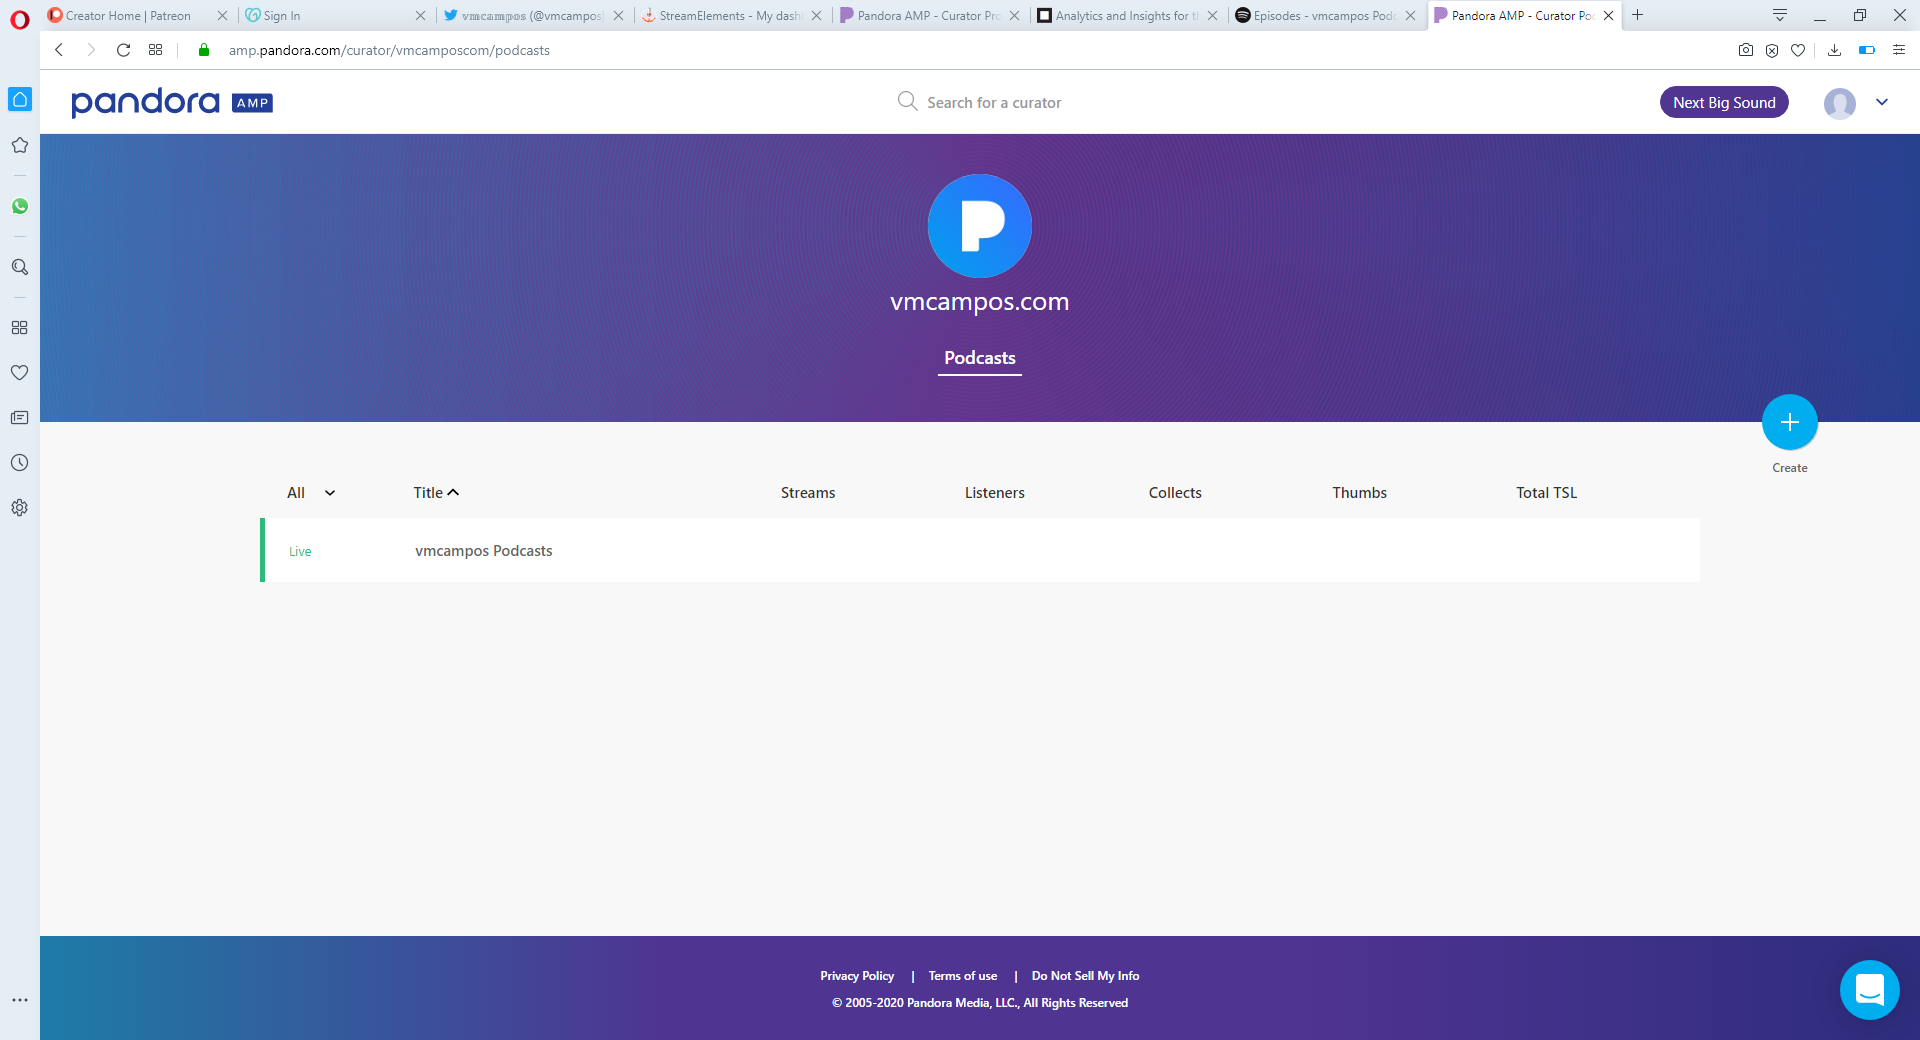Open browsing History from the sidebar
Image resolution: width=1920 pixels, height=1040 pixels.
(20, 462)
